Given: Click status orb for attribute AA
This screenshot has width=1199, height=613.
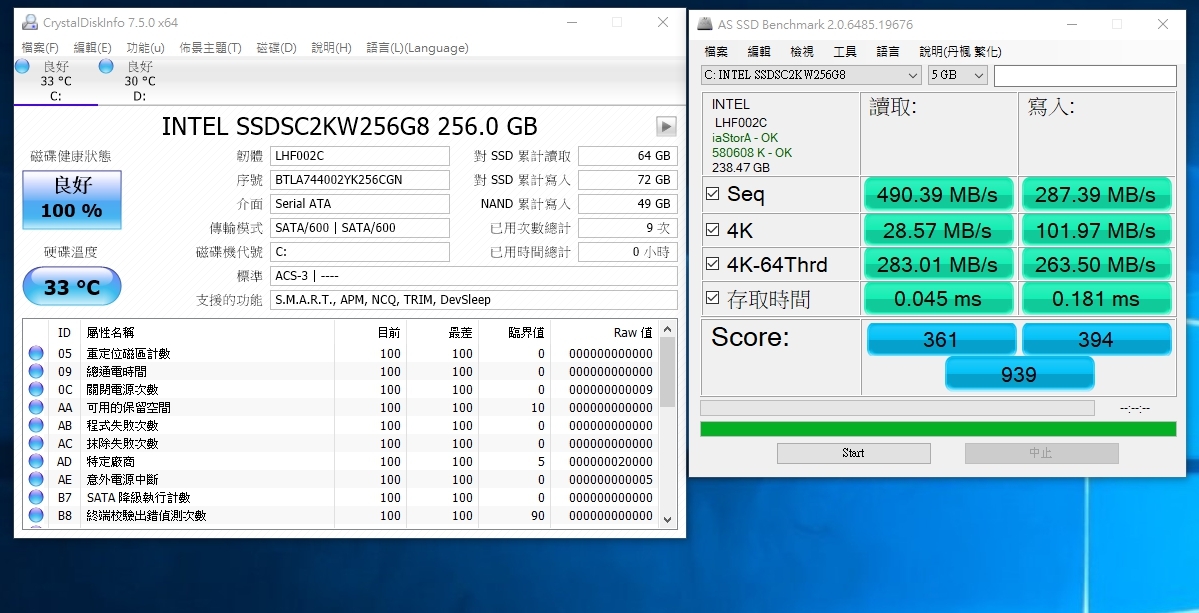Looking at the screenshot, I should pos(36,407).
